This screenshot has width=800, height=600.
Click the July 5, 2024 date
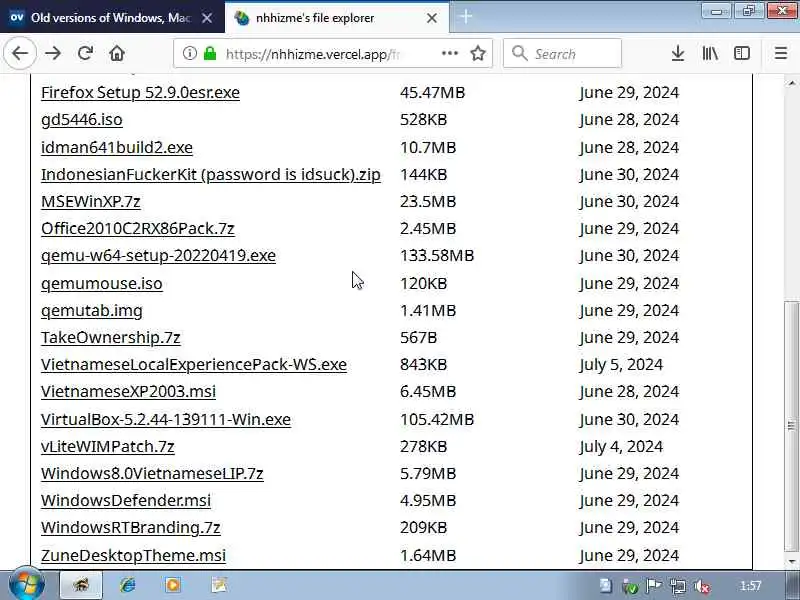(621, 365)
